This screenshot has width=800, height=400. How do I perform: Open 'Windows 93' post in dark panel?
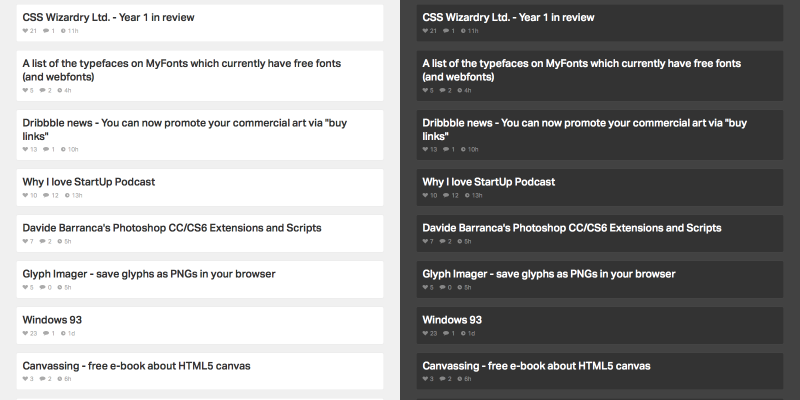pos(452,320)
